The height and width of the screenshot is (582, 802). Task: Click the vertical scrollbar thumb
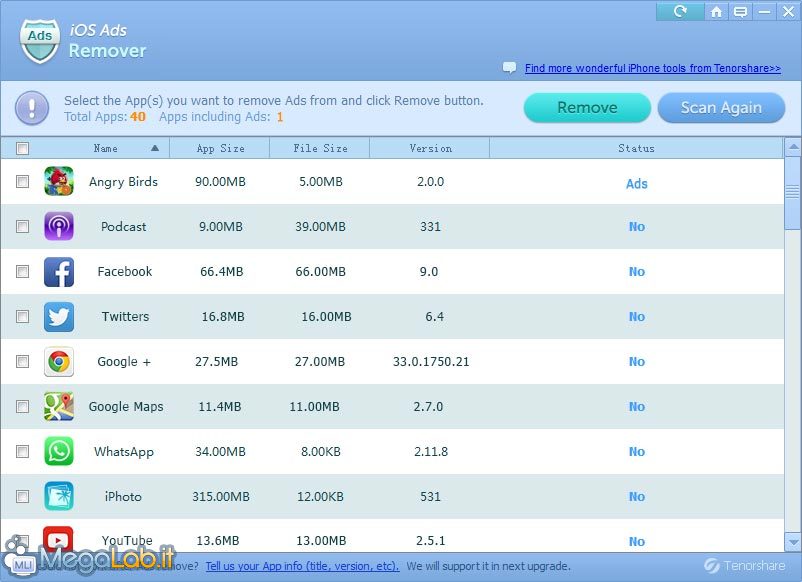point(793,193)
